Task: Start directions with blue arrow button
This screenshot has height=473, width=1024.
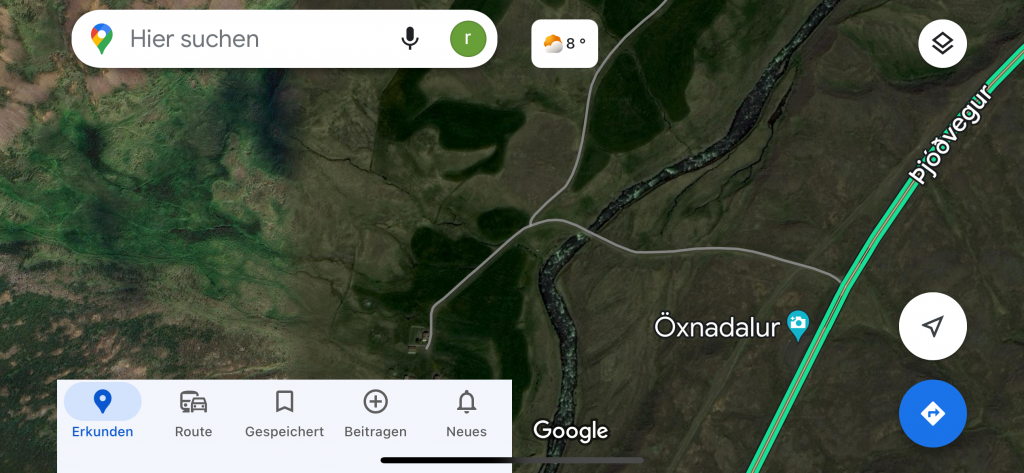Action: (x=933, y=413)
